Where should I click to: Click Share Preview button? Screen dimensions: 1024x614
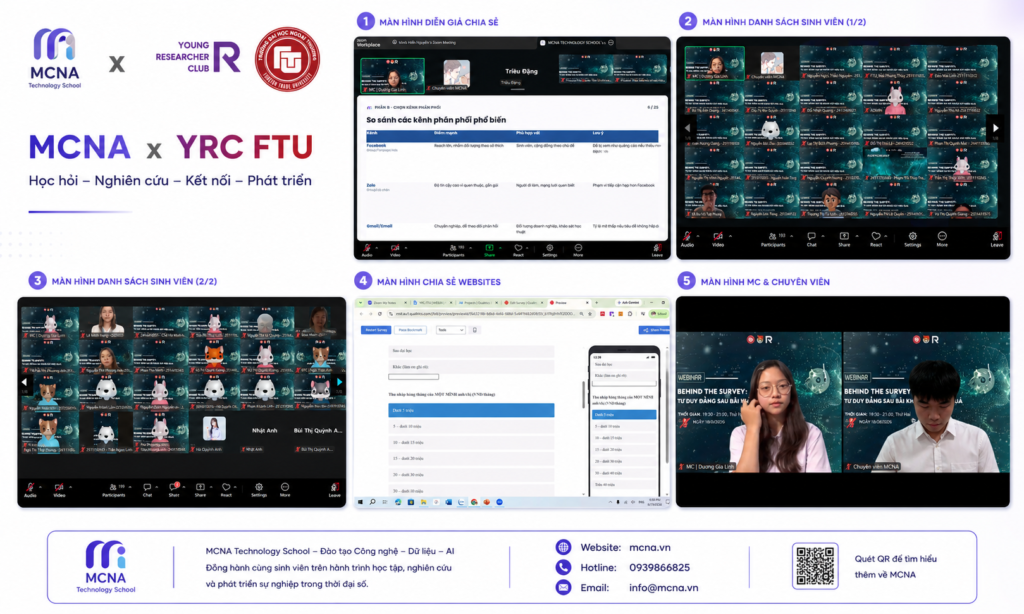tap(654, 331)
